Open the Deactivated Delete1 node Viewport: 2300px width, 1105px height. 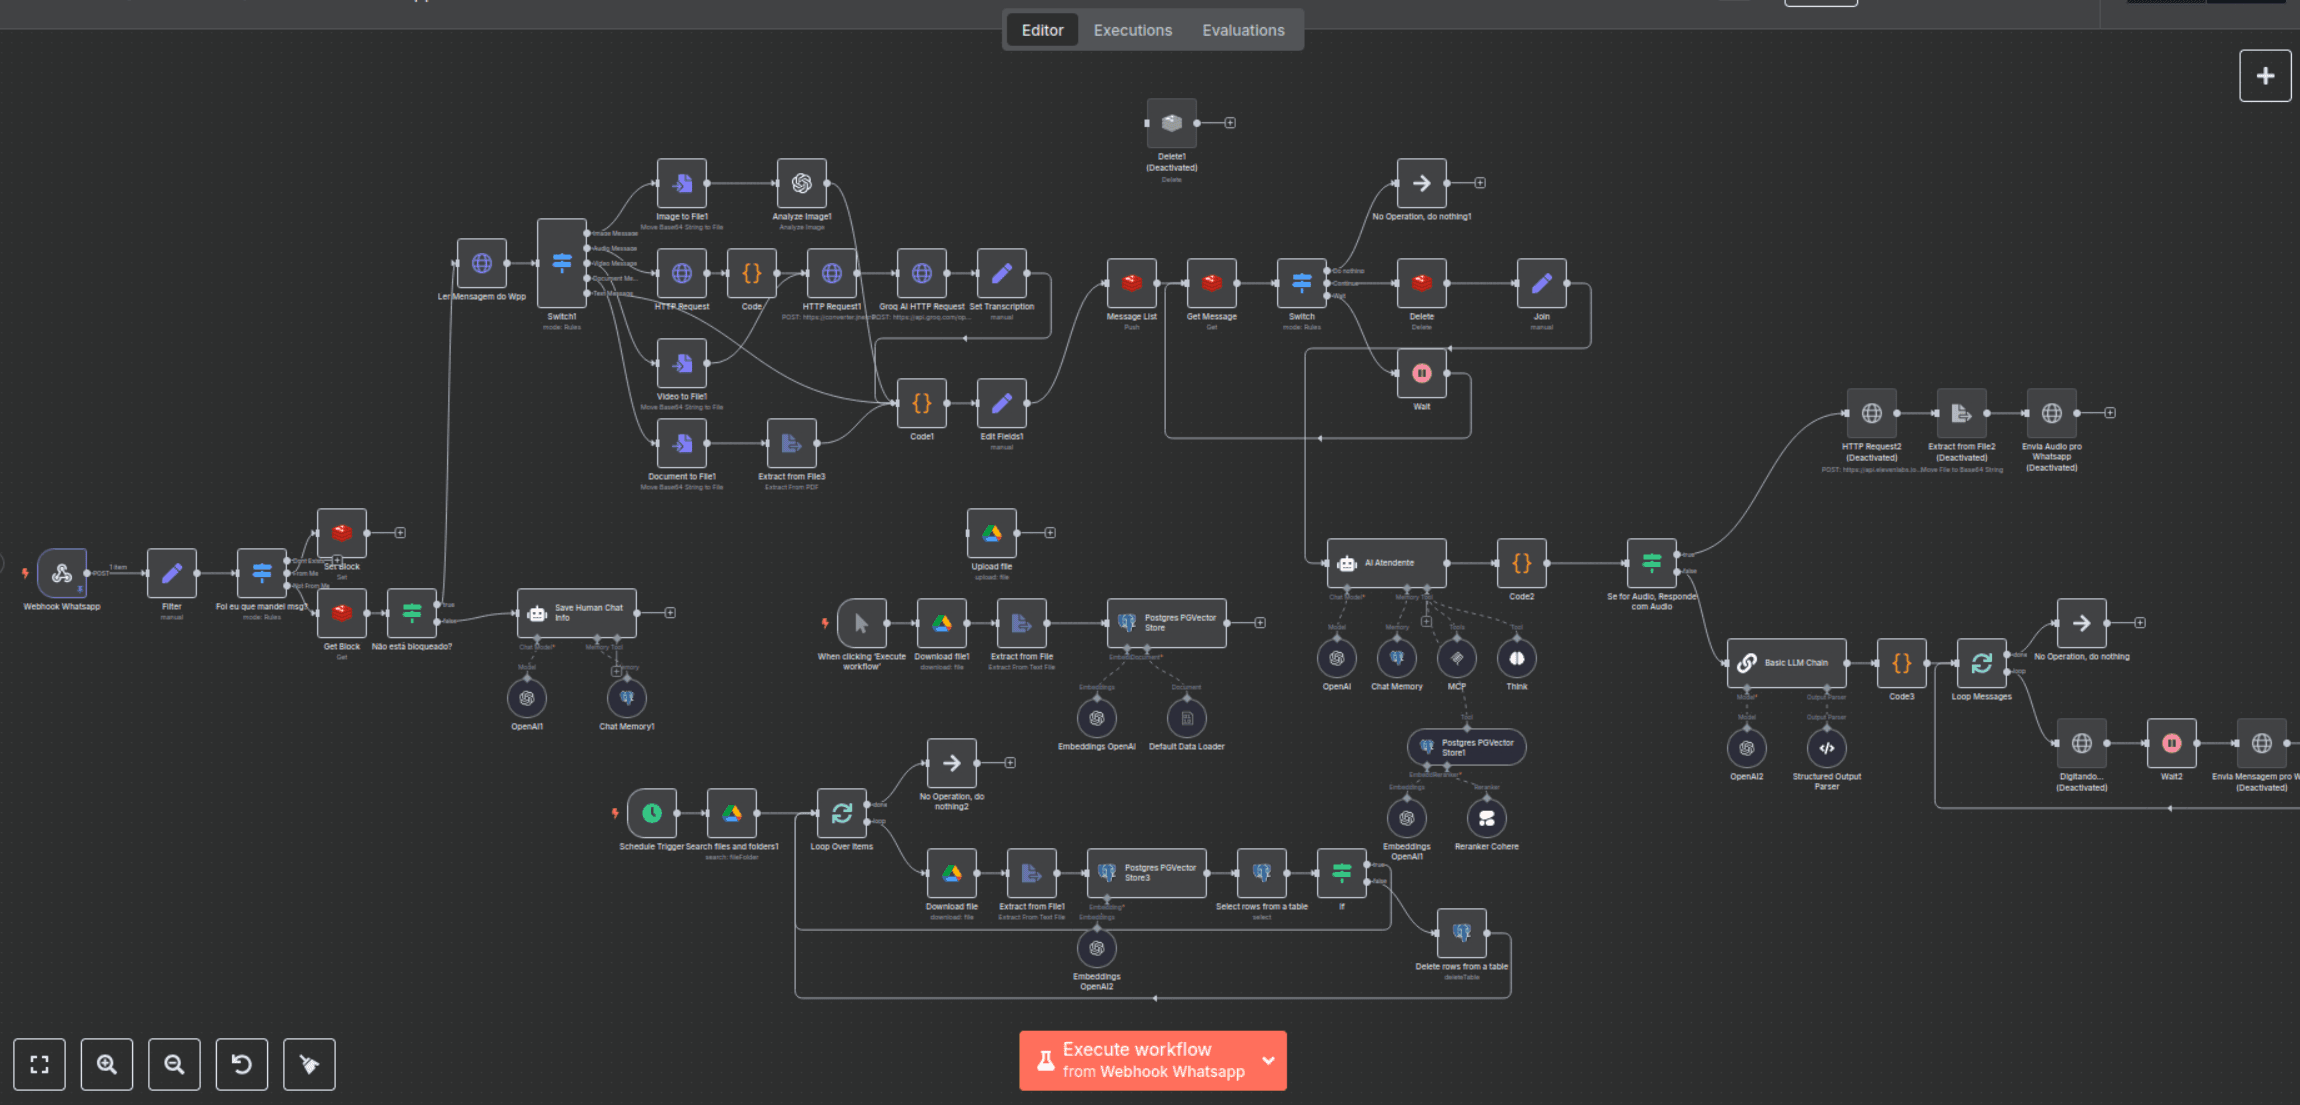tap(1172, 123)
